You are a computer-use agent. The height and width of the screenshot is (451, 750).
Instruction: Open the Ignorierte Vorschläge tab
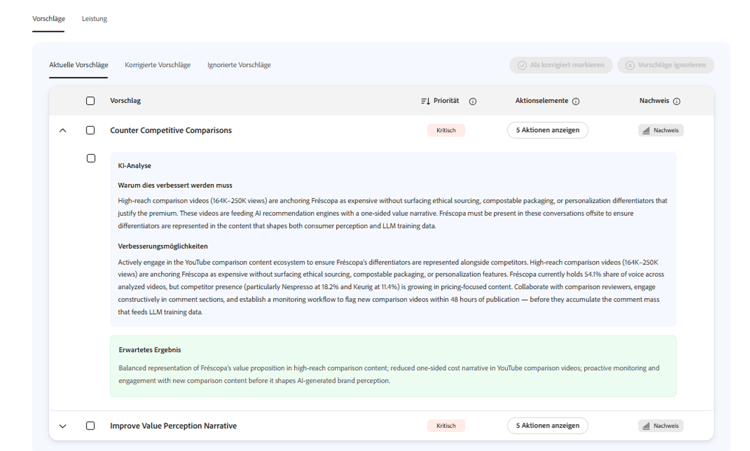coord(239,65)
